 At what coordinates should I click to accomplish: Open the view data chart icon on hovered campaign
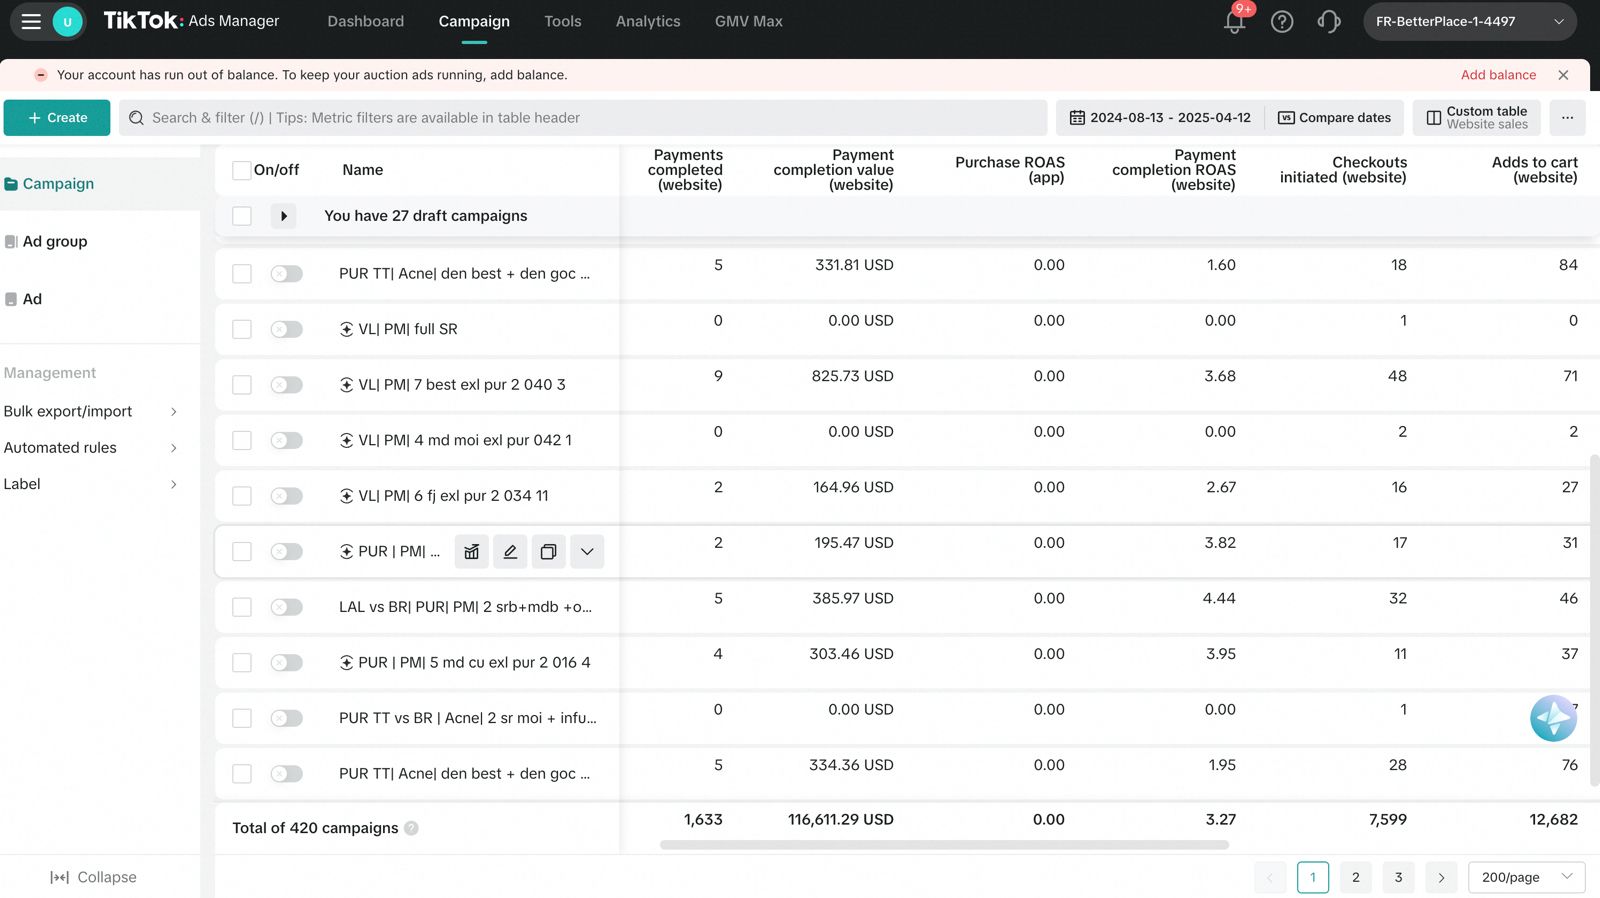pyautogui.click(x=472, y=552)
